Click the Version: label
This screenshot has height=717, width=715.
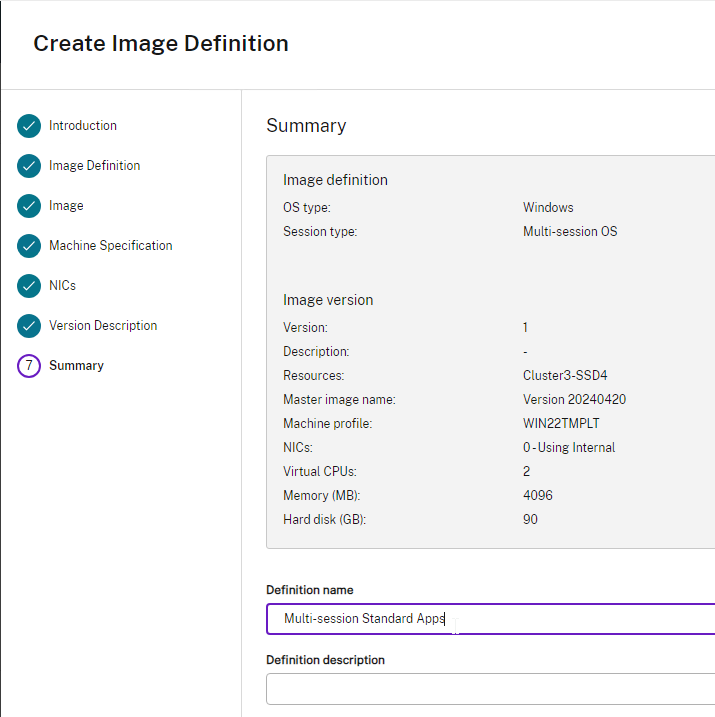[x=305, y=327]
